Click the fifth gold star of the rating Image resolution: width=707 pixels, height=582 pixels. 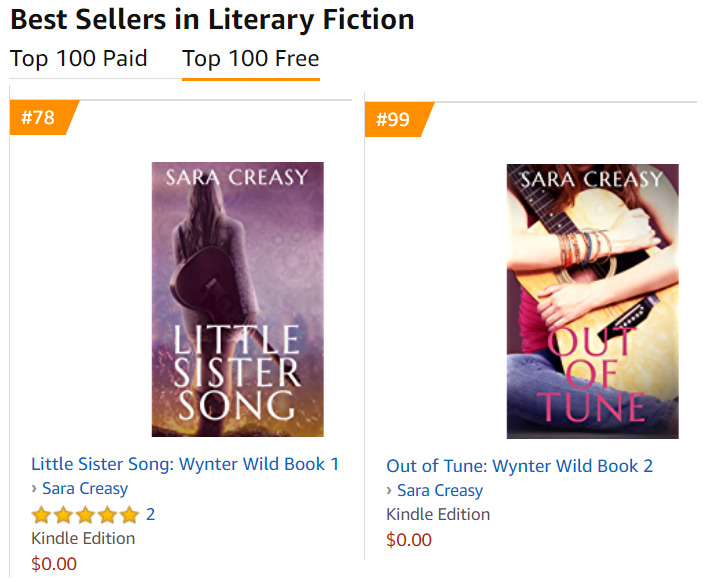pyautogui.click(x=129, y=516)
